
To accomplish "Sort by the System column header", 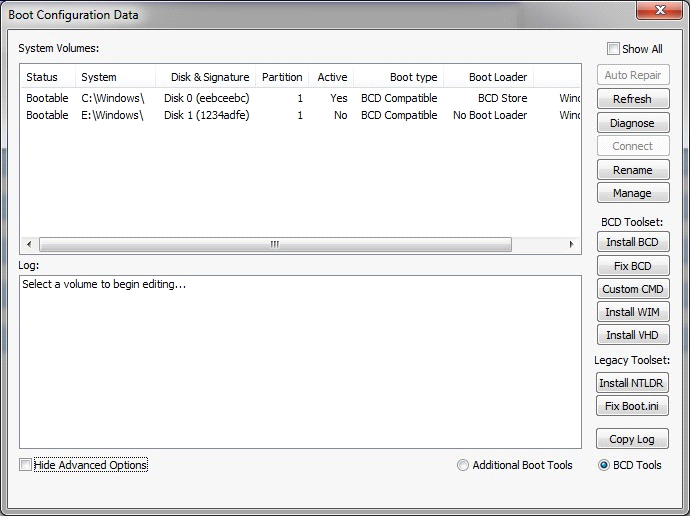I will tap(115, 77).
